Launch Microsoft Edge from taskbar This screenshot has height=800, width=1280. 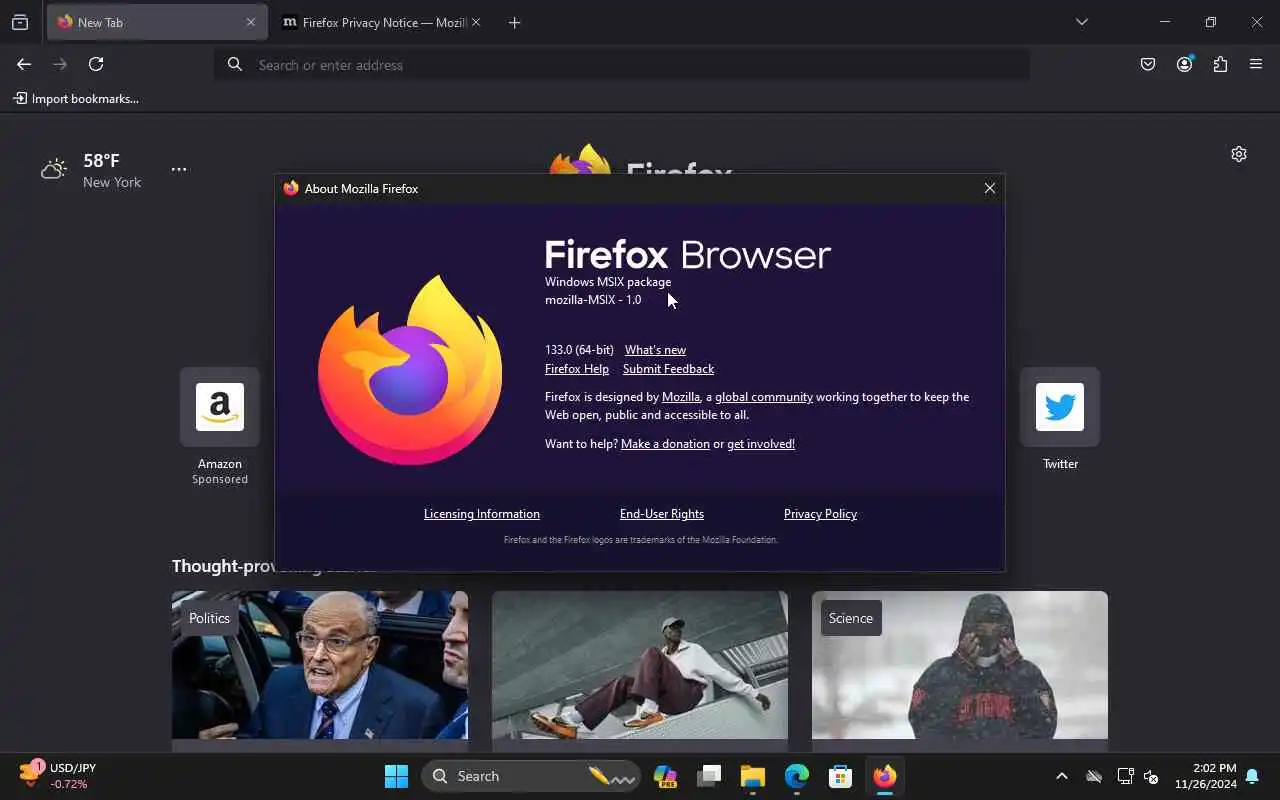tap(797, 776)
